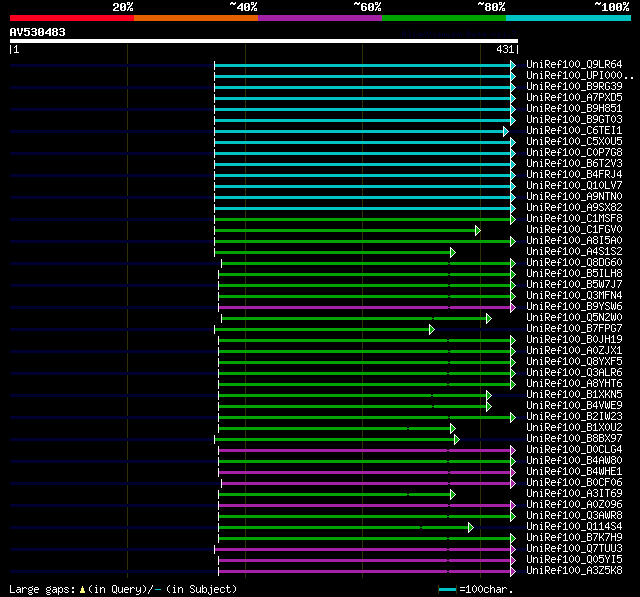Click the purple alignment bar for UniRef100_B9YSW6
640x597 pixels.
364,308
